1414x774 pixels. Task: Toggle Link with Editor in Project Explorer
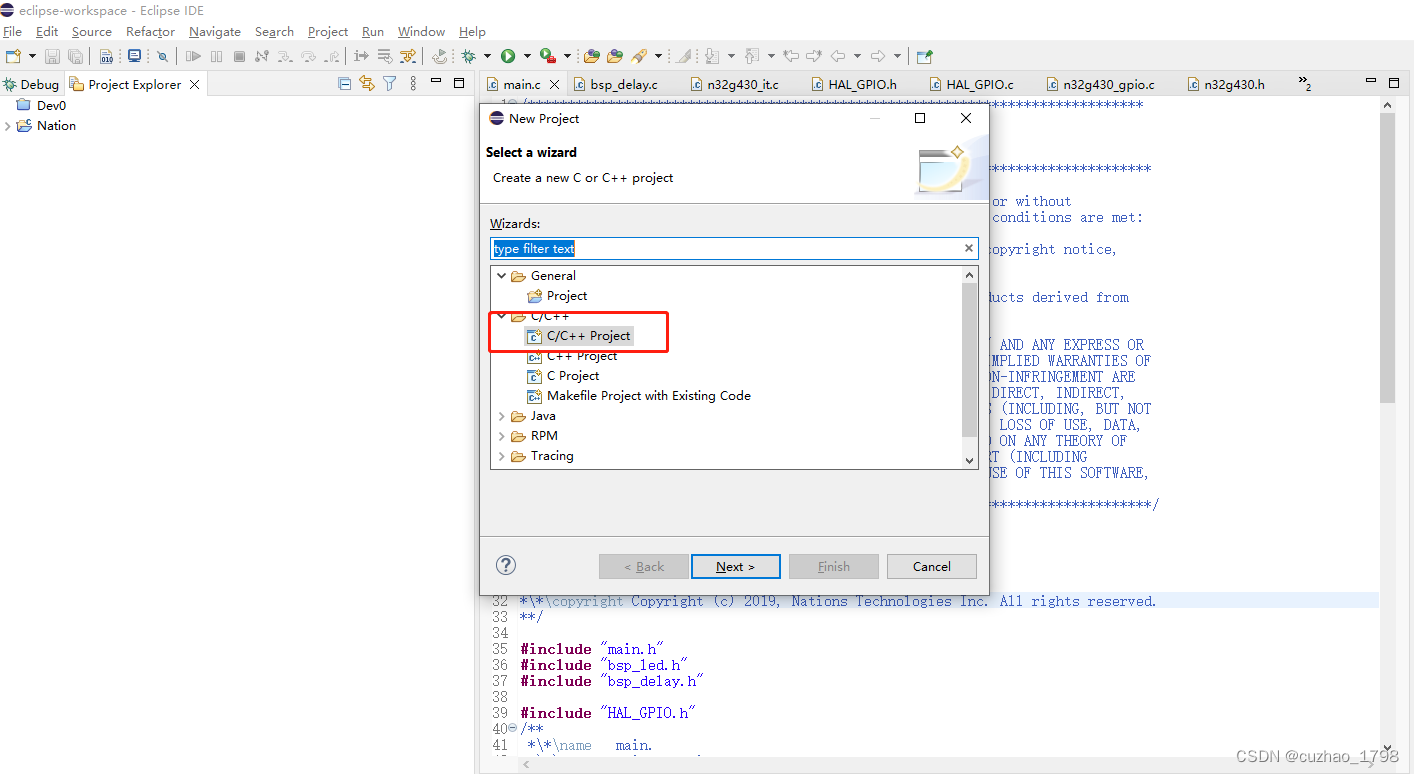tap(367, 84)
